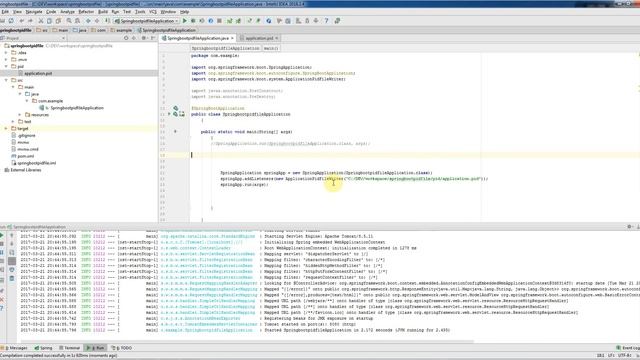
Task: Click the Scroll from Source target icon
Action: coord(126,38)
